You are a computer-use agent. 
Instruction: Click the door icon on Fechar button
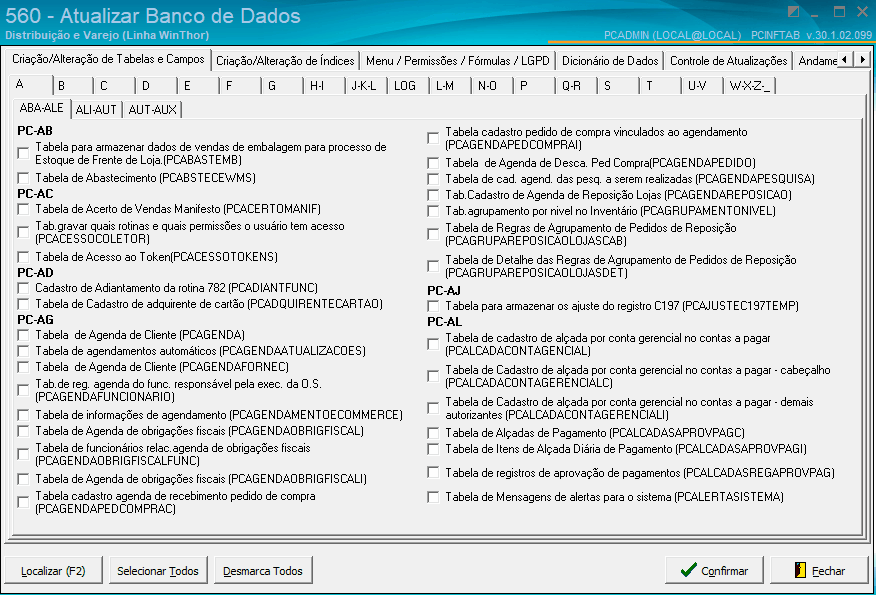tap(800, 570)
